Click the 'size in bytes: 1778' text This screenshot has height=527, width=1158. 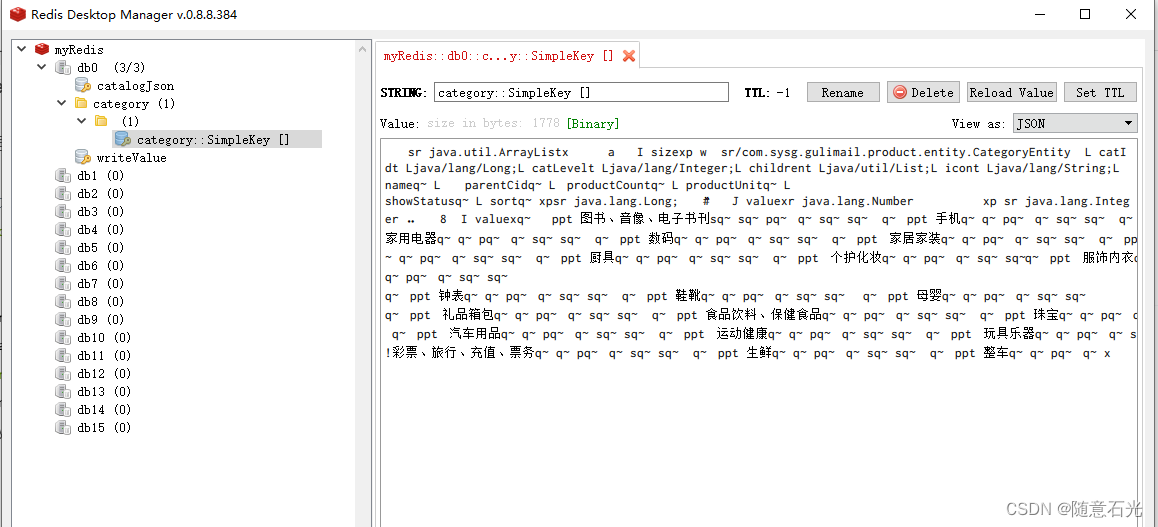tap(494, 123)
